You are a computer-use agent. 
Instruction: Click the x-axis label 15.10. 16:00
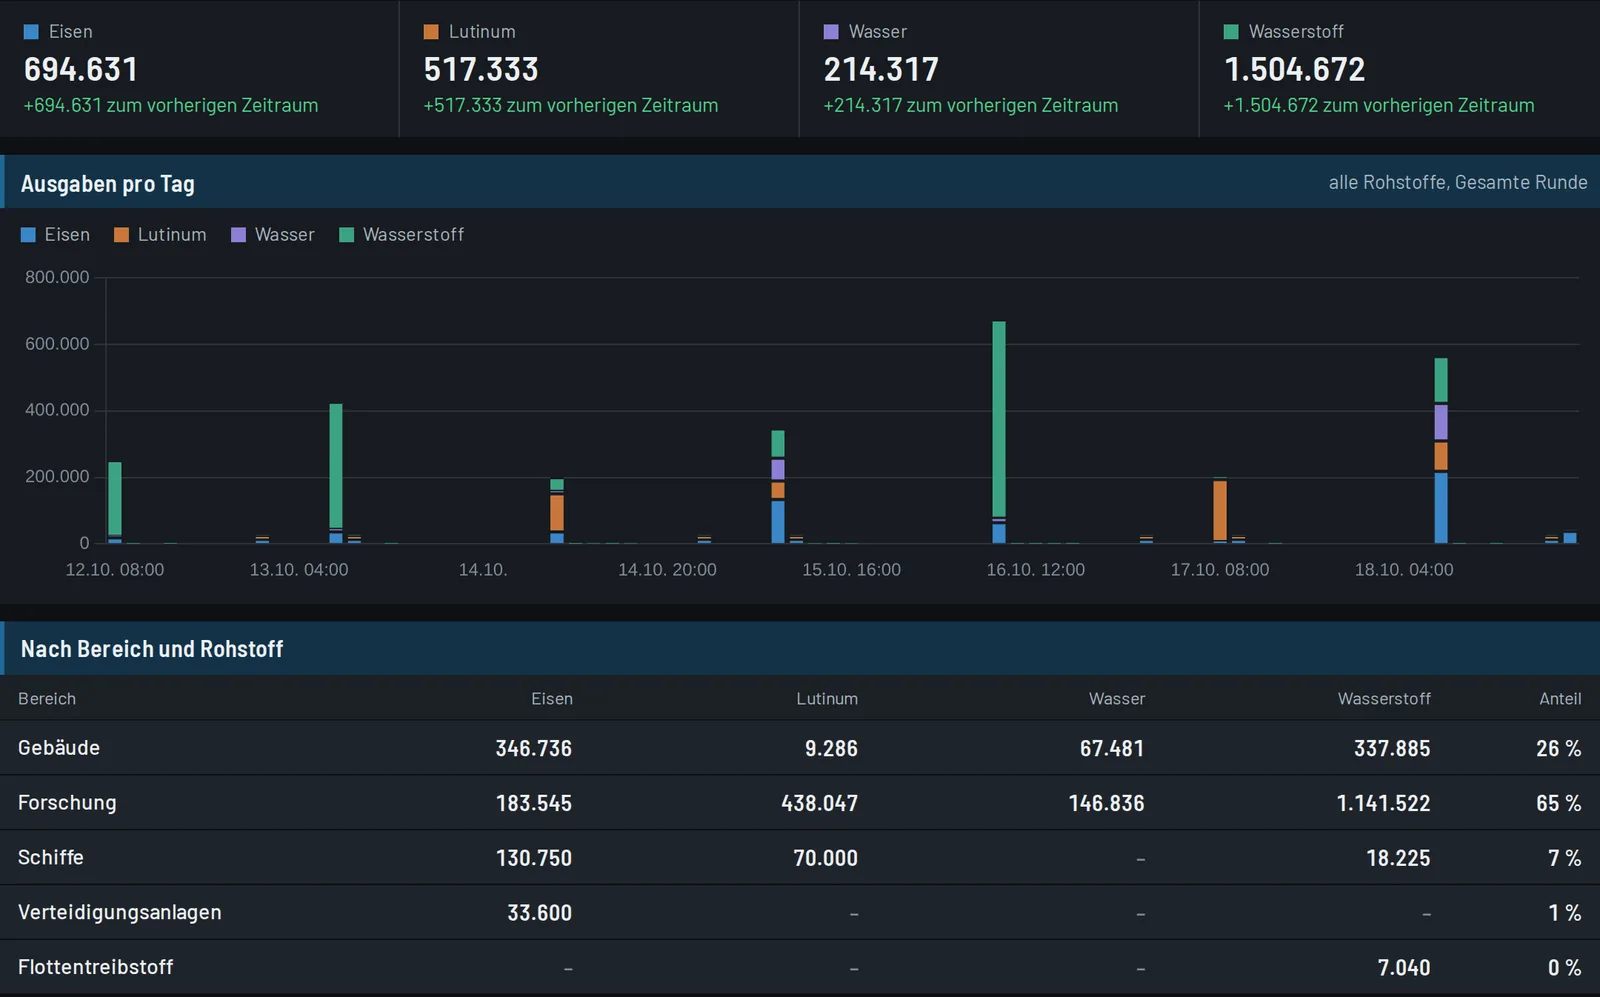pyautogui.click(x=852, y=570)
